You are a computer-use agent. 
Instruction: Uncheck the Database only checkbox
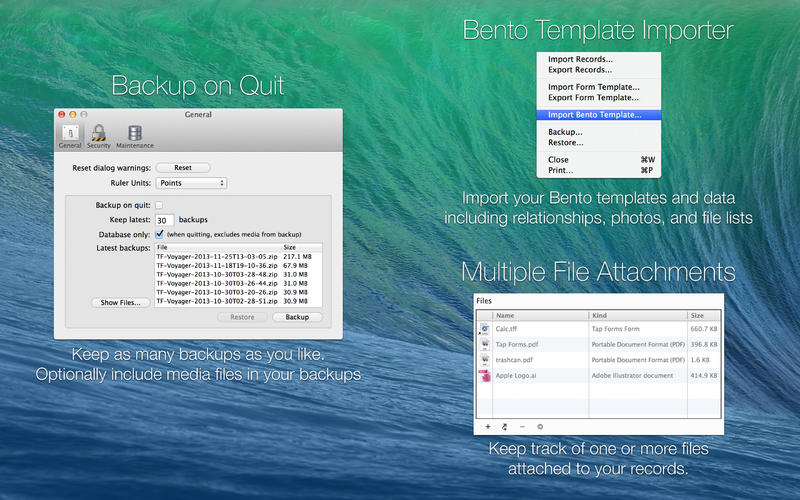pos(159,233)
